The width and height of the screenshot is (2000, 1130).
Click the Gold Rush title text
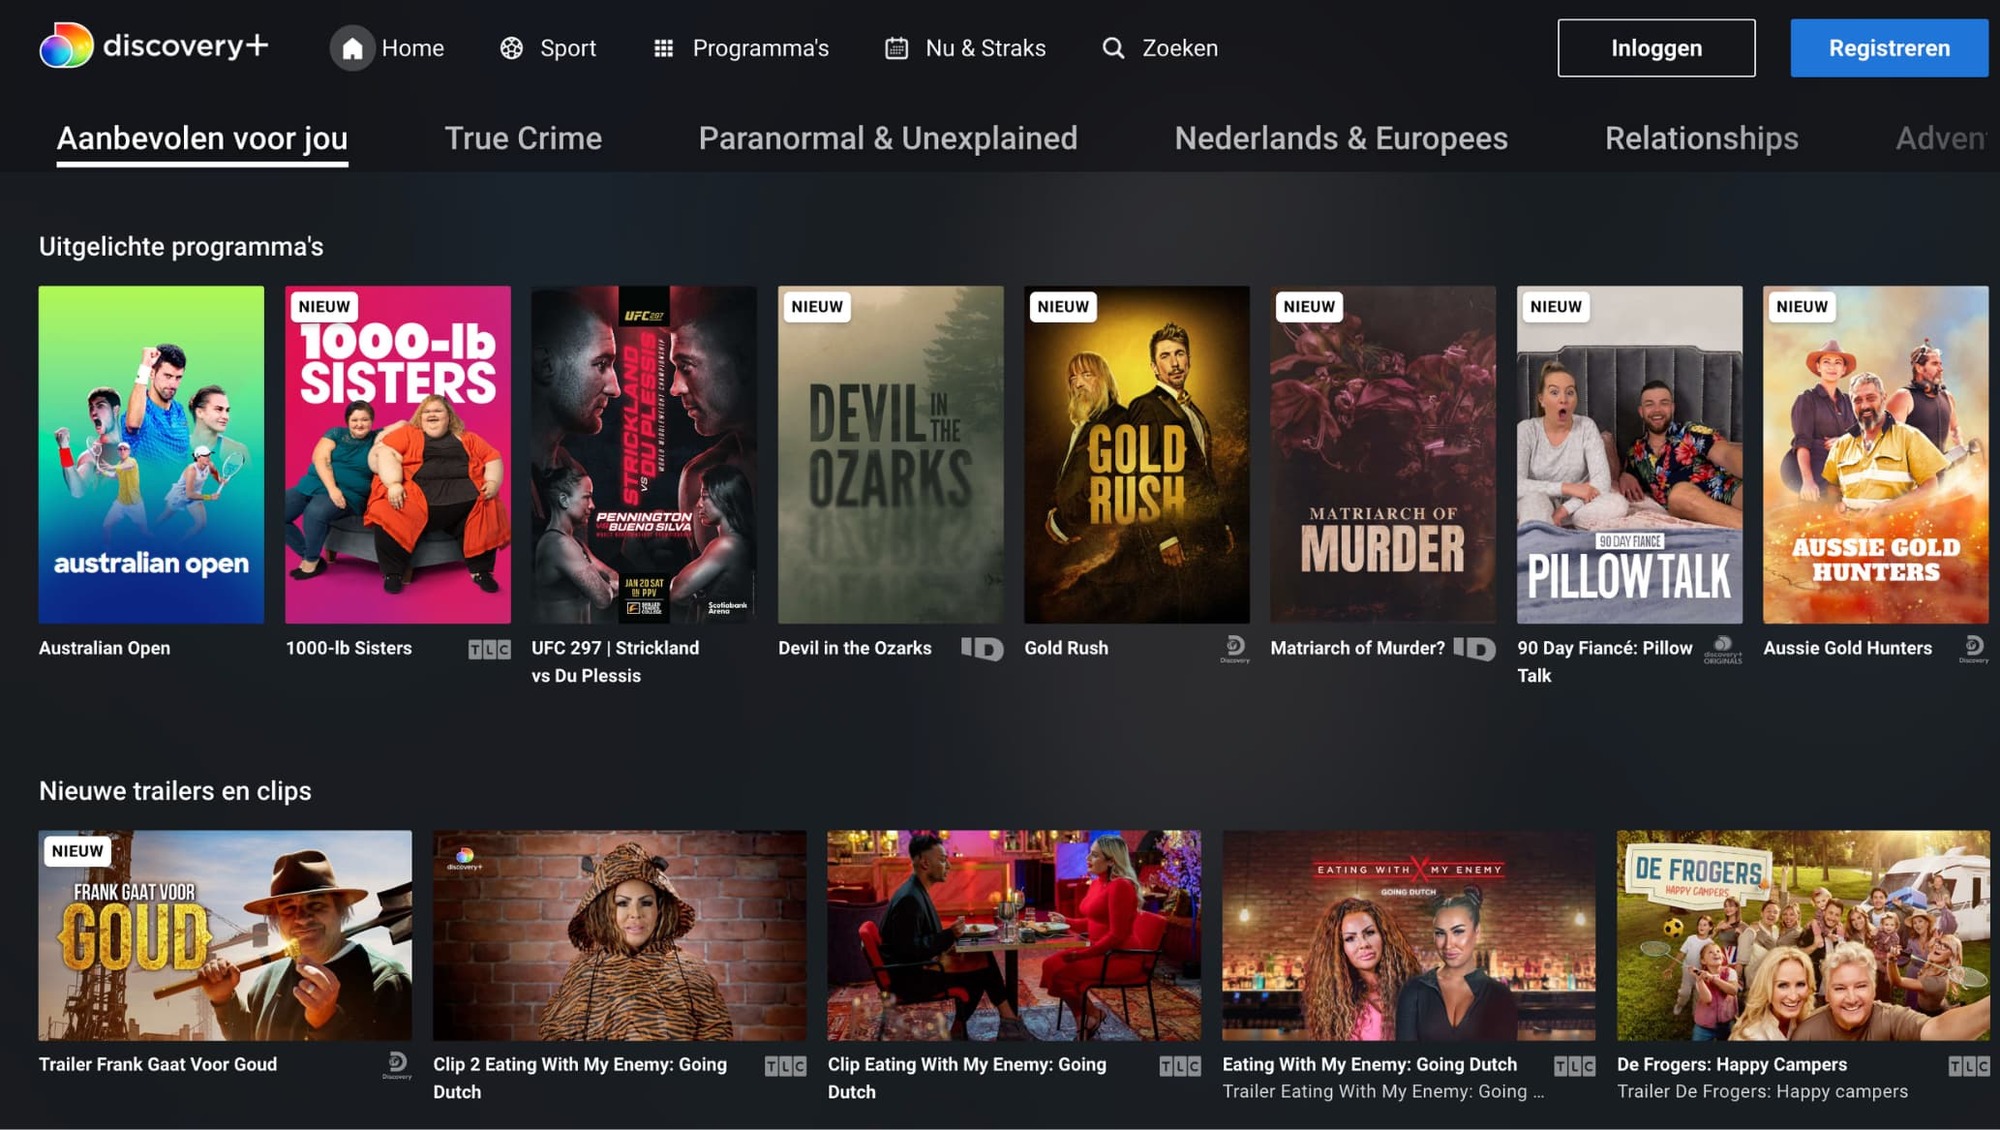coord(1066,648)
